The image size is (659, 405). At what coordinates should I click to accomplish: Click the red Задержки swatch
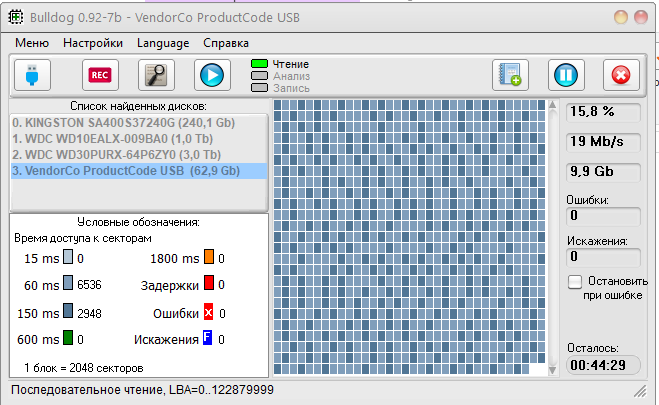[x=209, y=283]
